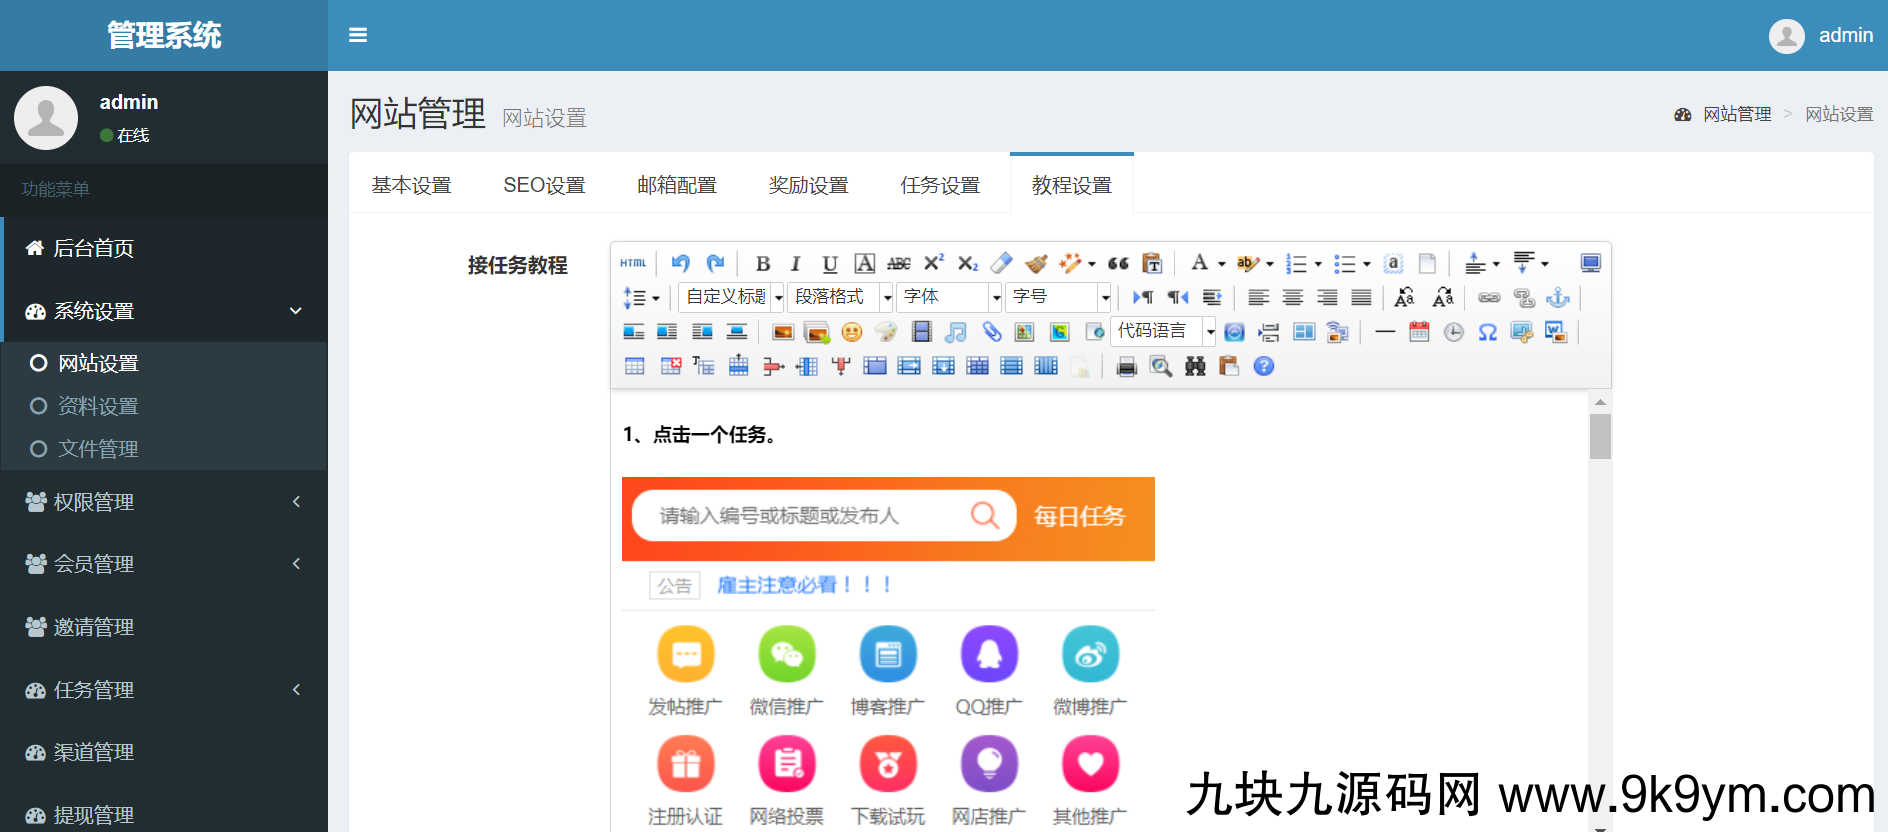Click the undo icon in editor toolbar
Viewport: 1888px width, 832px height.
680,263
